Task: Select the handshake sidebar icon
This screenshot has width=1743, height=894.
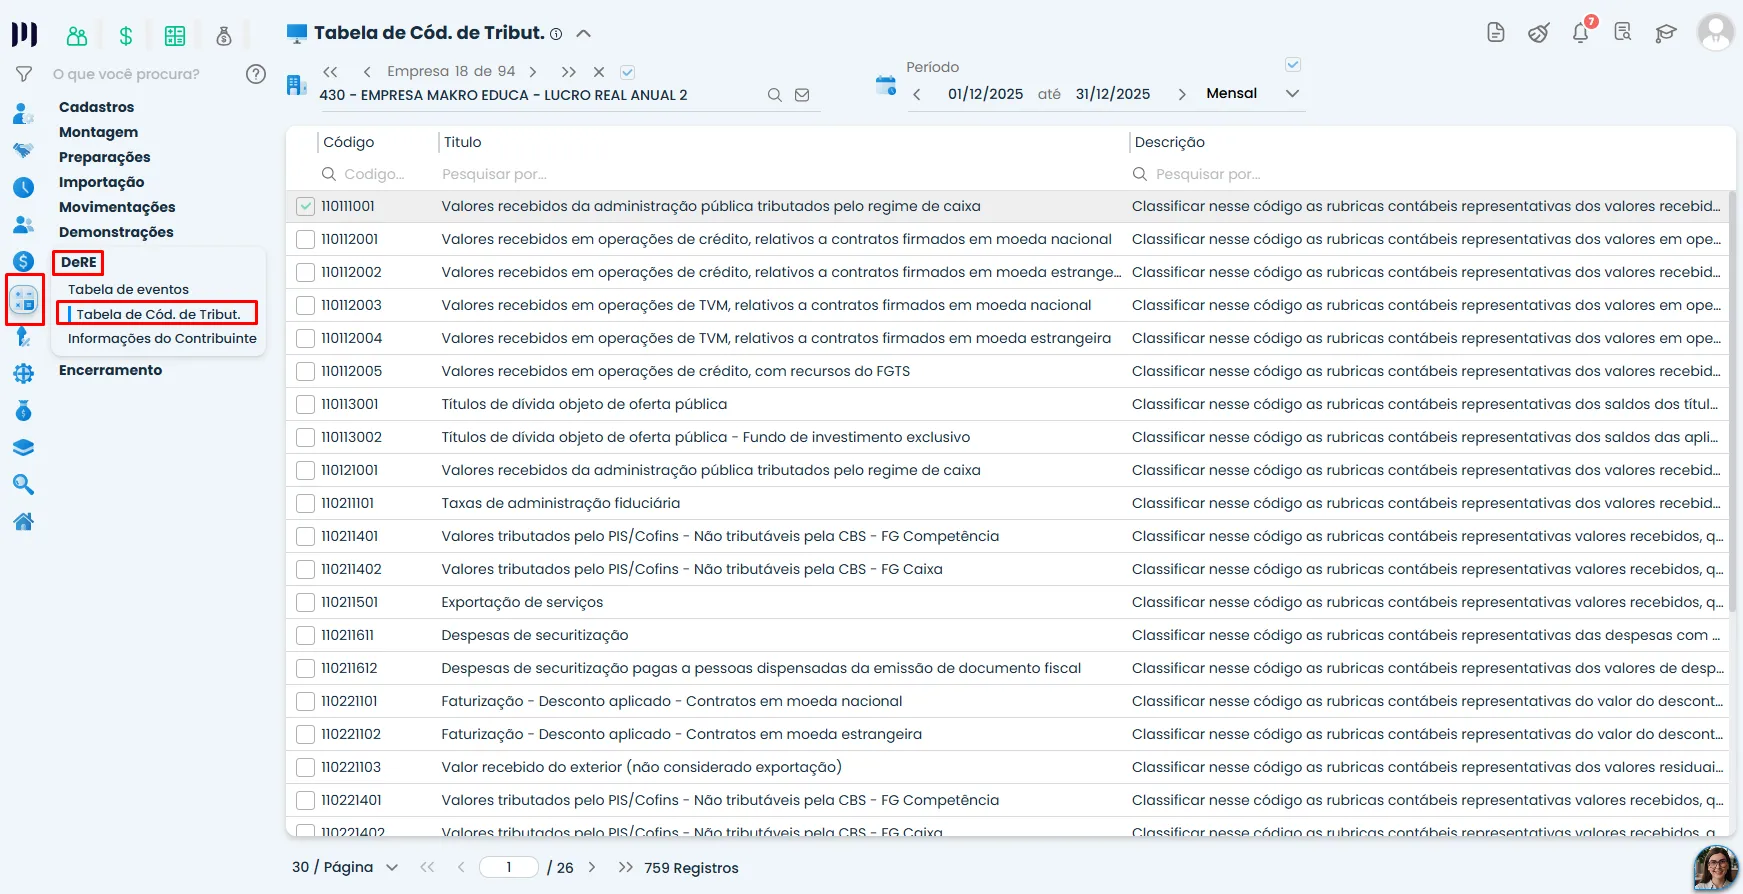Action: 24,150
